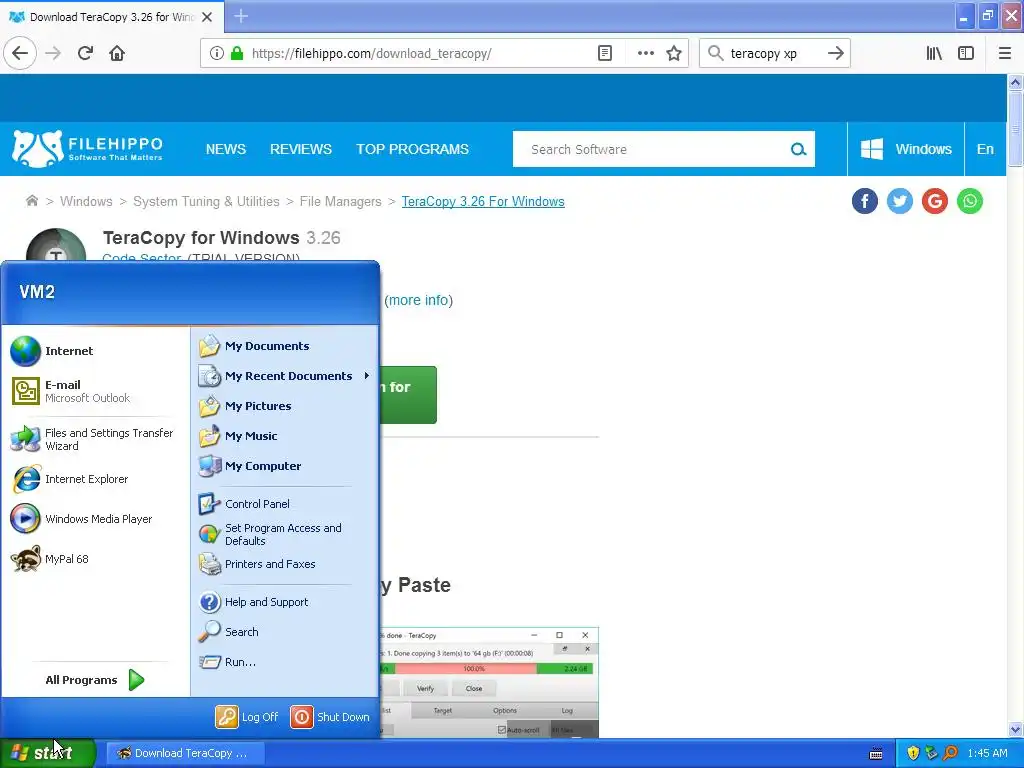Open NEWS in FileHippo navigation

click(x=226, y=149)
